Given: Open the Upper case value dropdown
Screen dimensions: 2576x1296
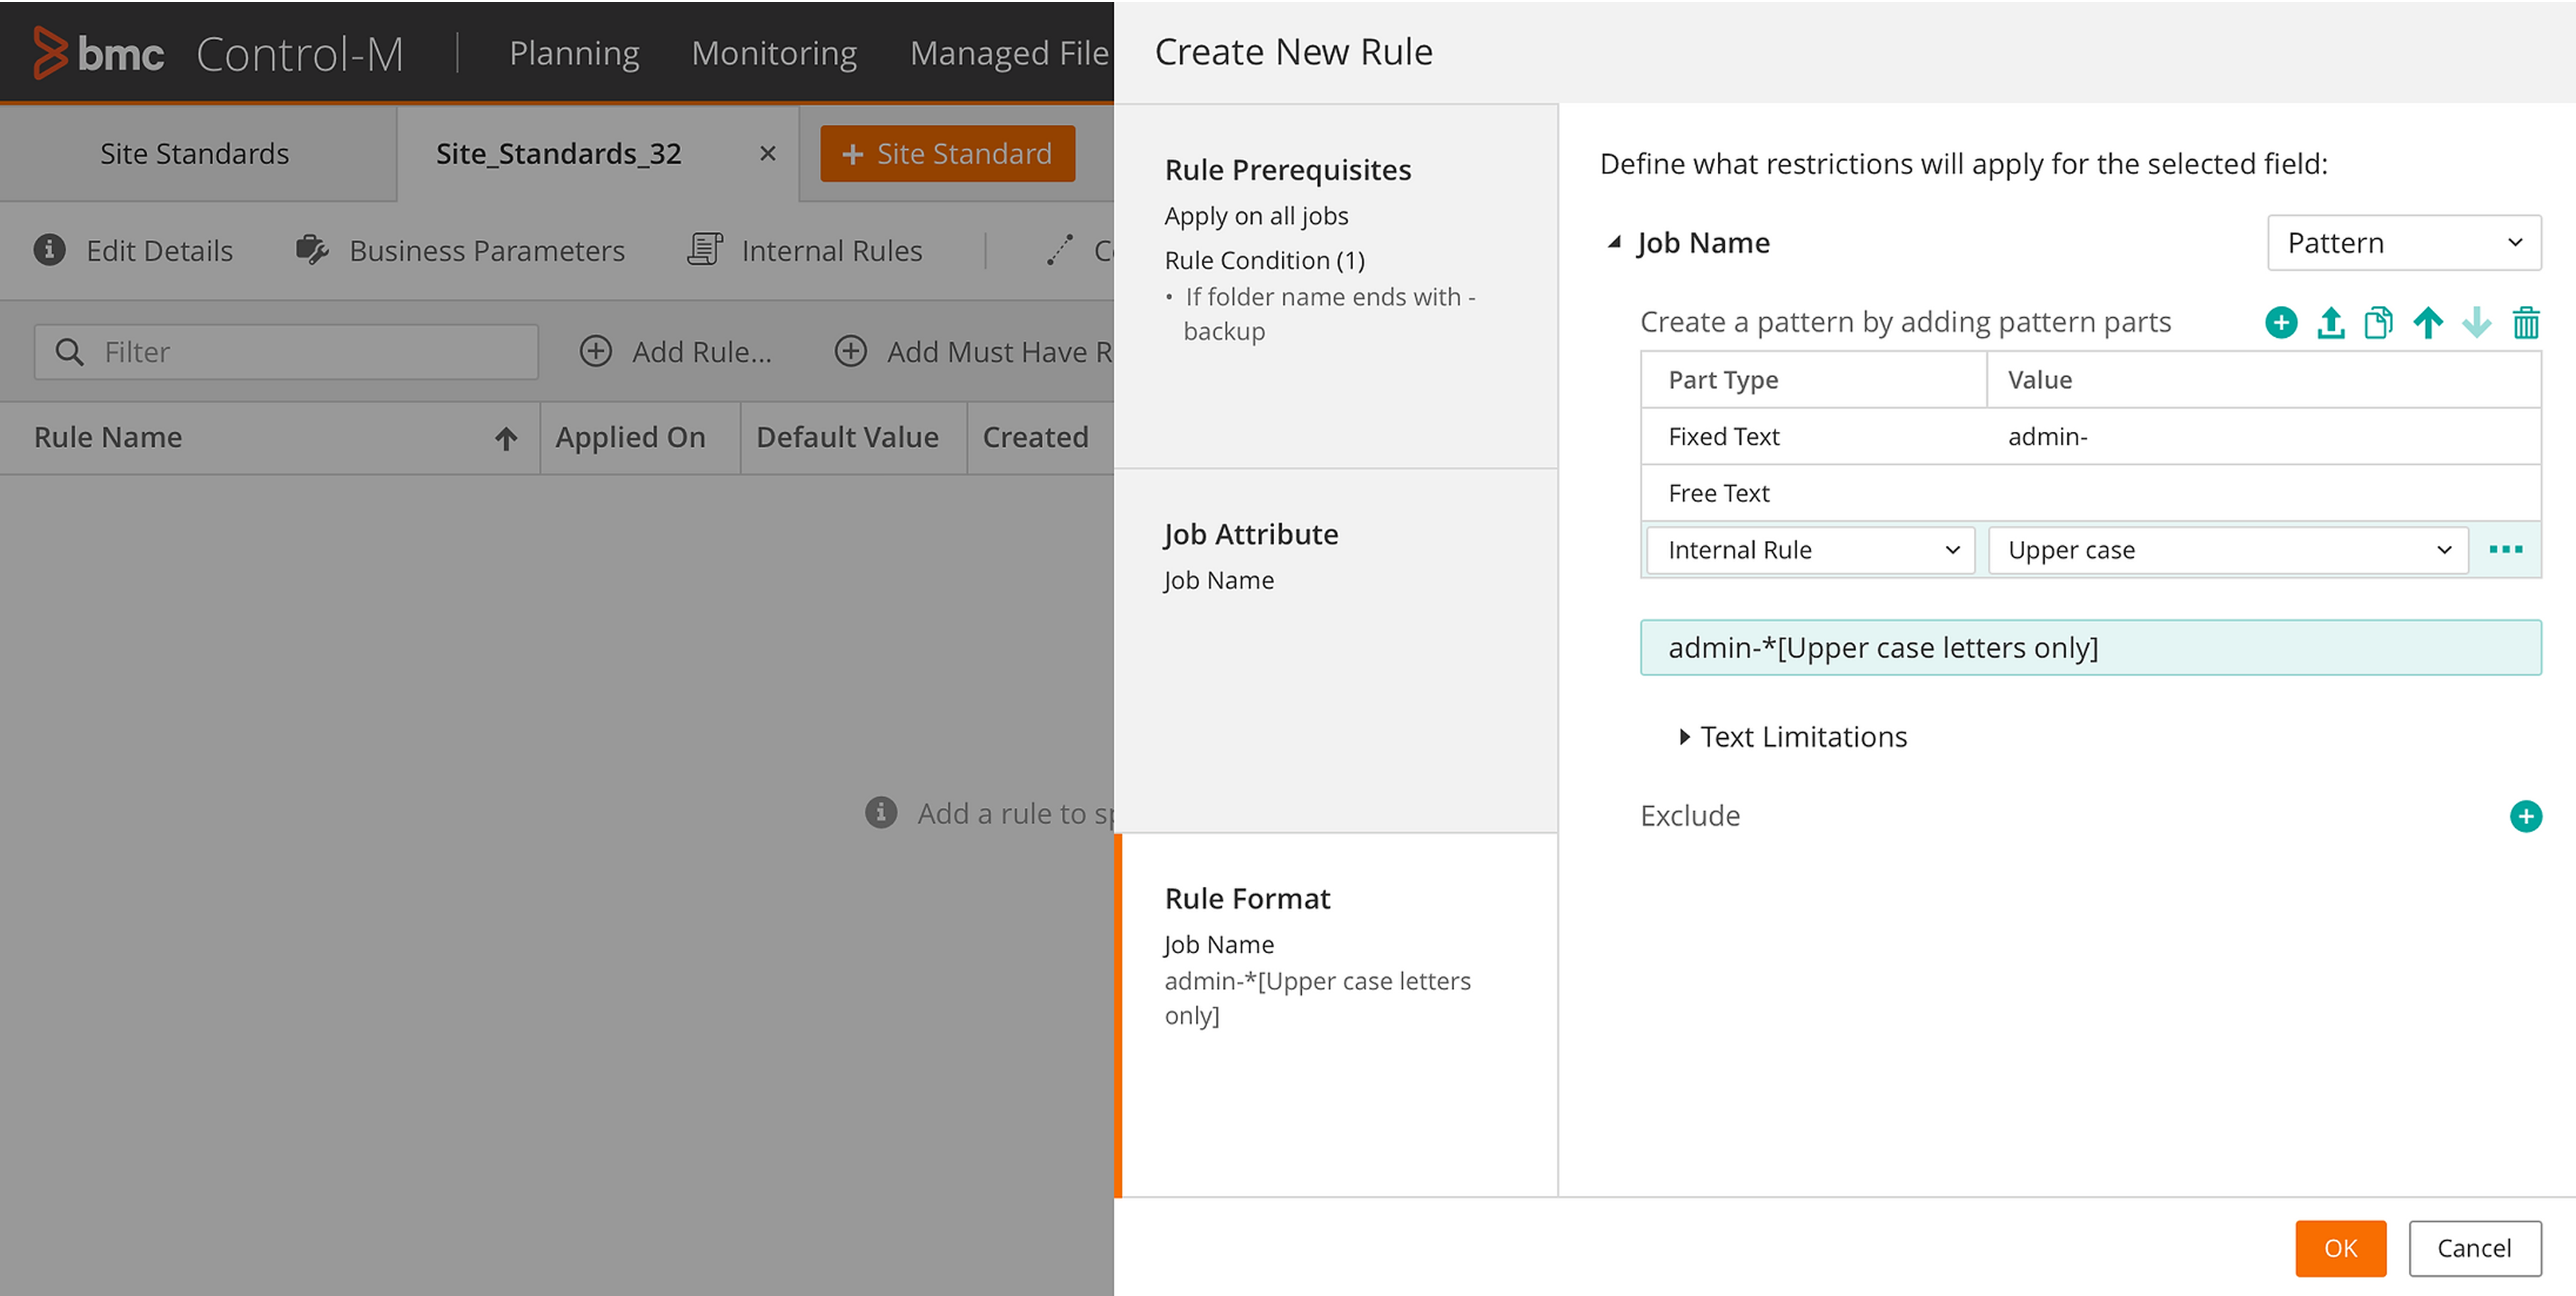Looking at the screenshot, I should (x=2228, y=550).
